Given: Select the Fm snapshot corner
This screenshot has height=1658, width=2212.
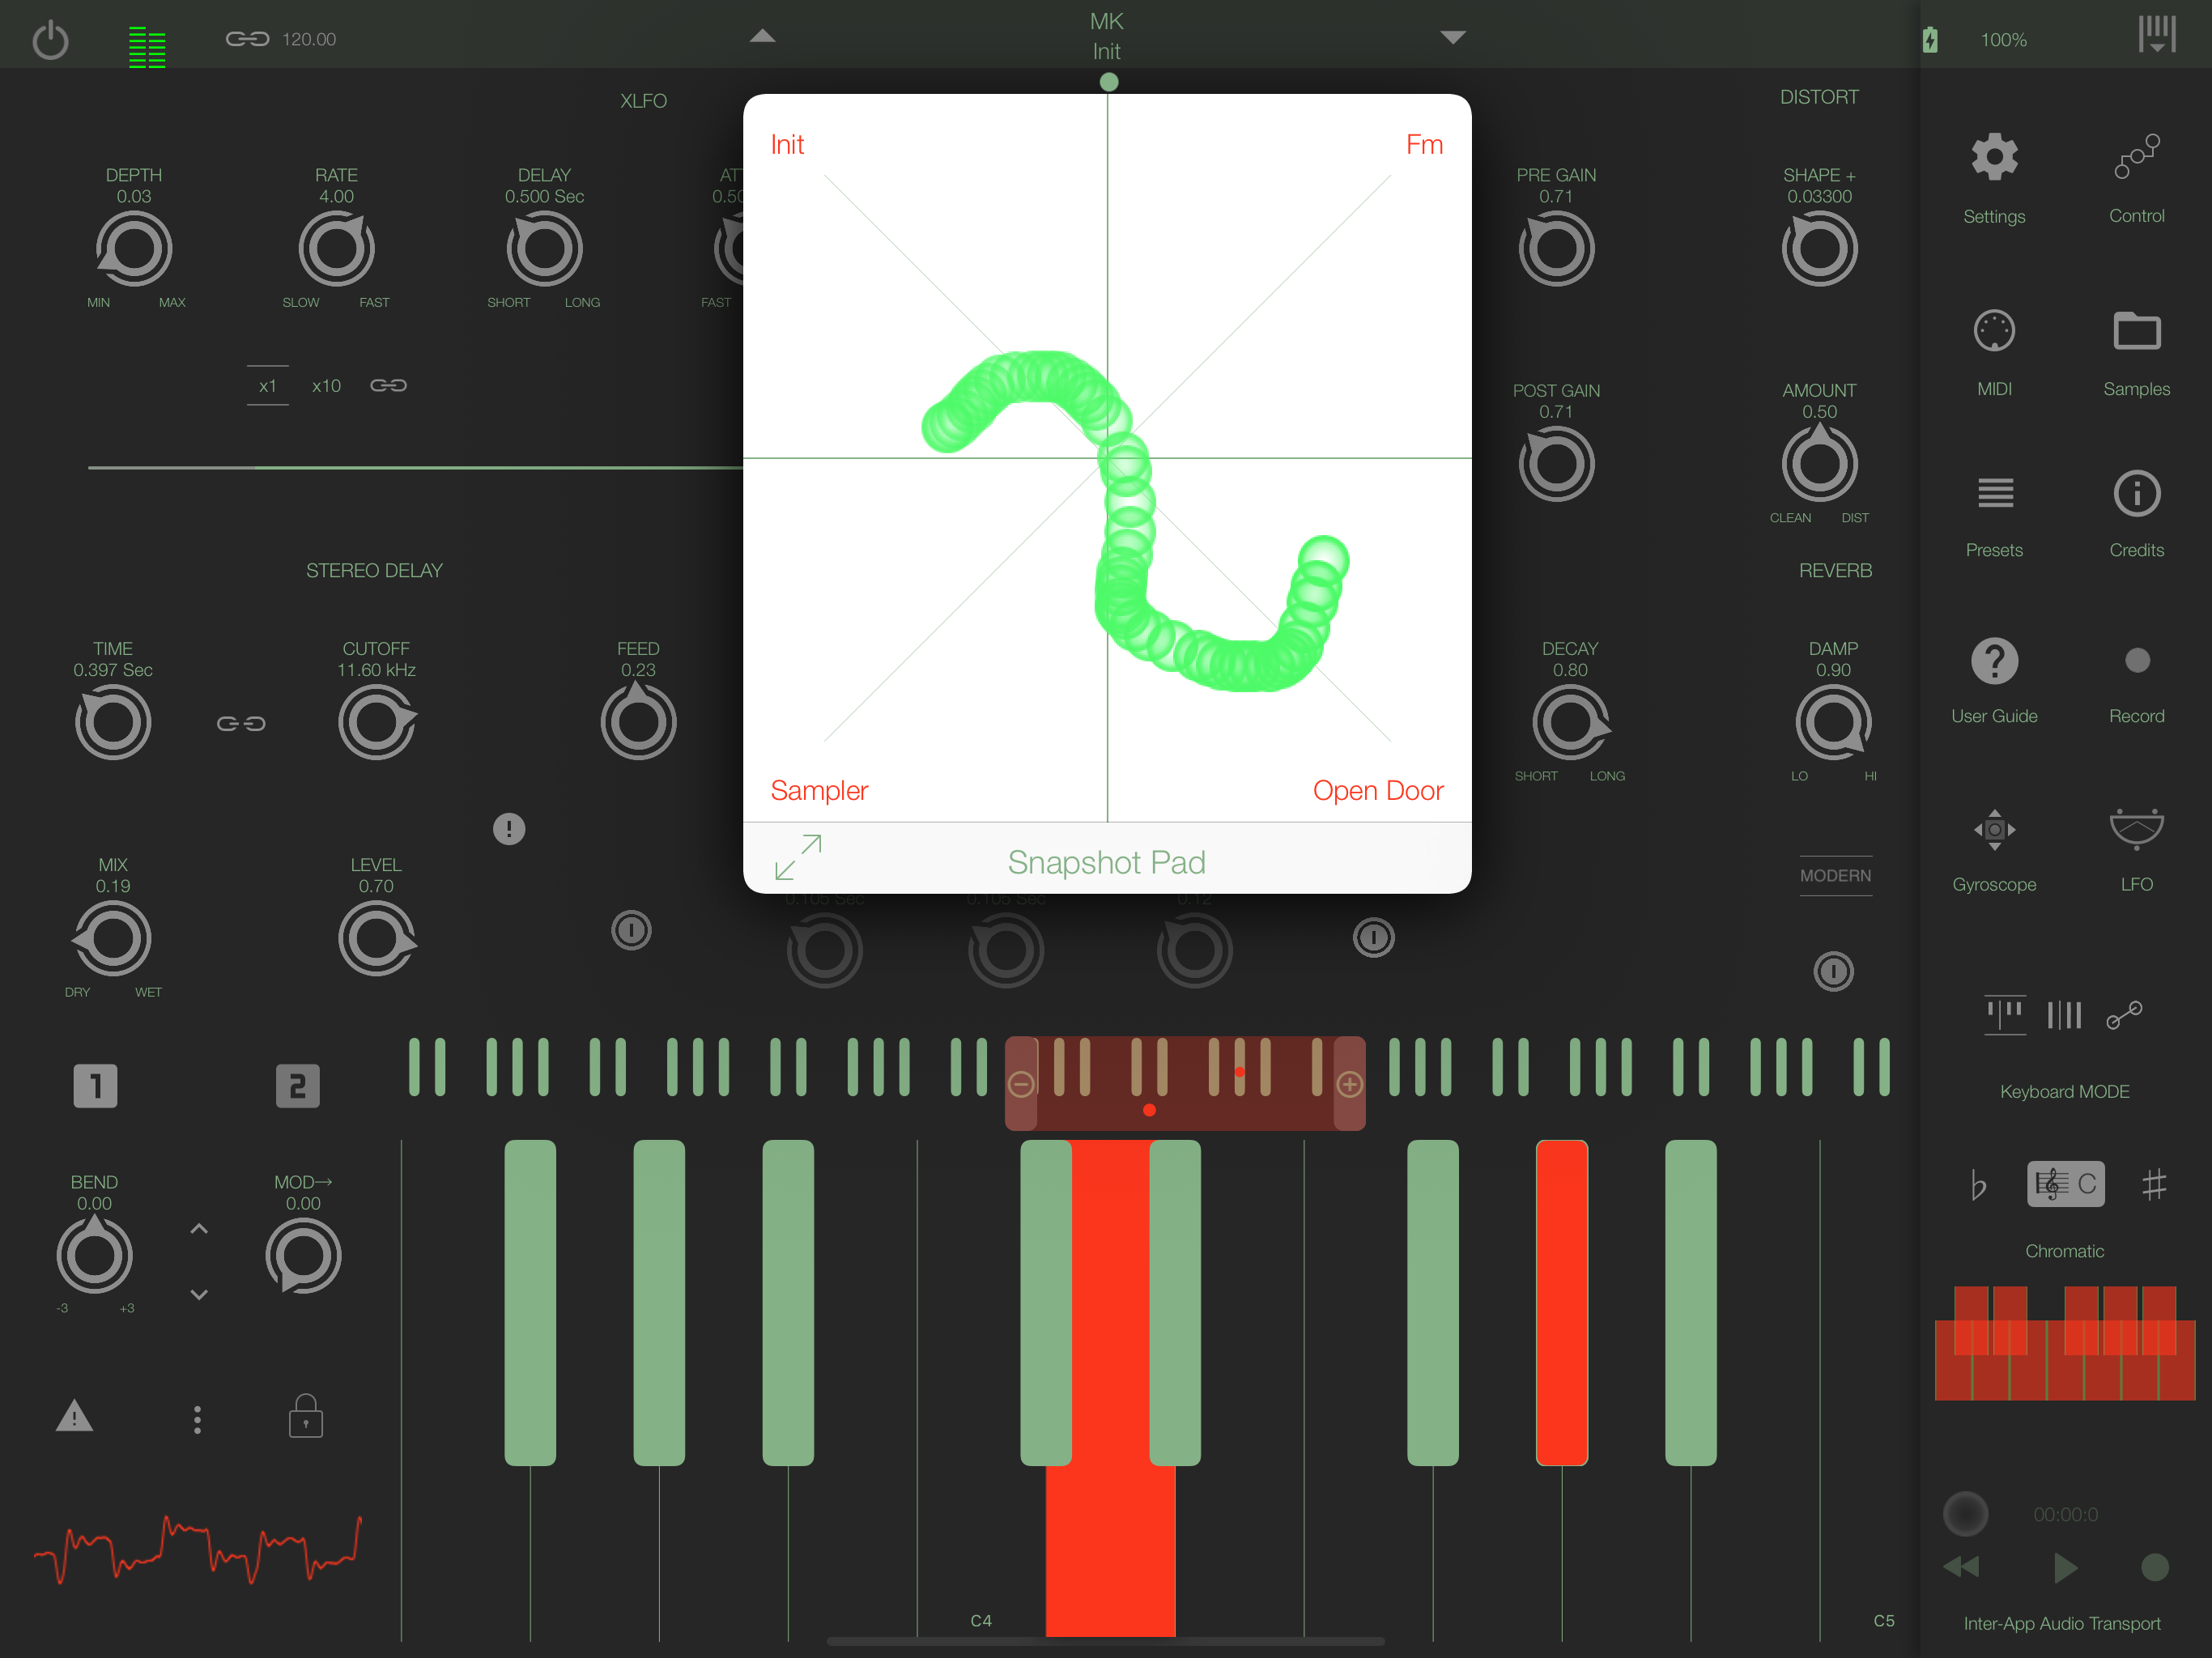Looking at the screenshot, I should (x=1424, y=145).
